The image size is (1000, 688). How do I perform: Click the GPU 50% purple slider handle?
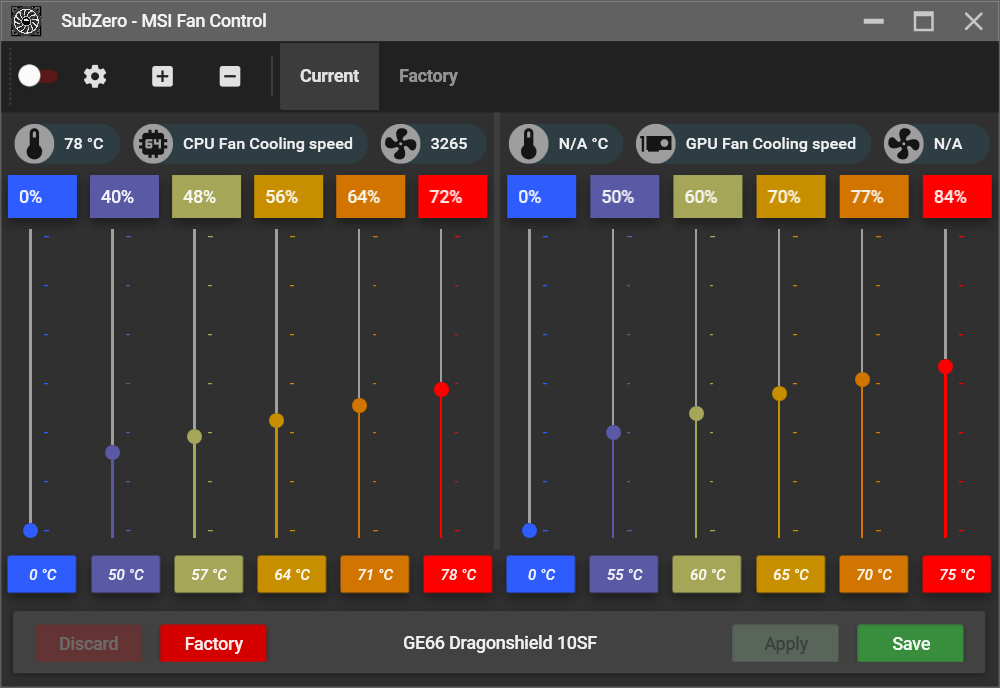click(613, 432)
